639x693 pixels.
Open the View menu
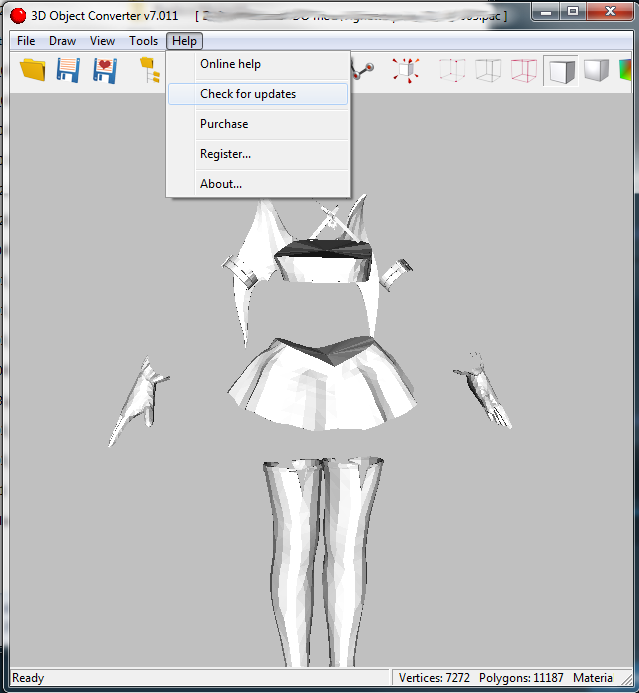pyautogui.click(x=102, y=41)
